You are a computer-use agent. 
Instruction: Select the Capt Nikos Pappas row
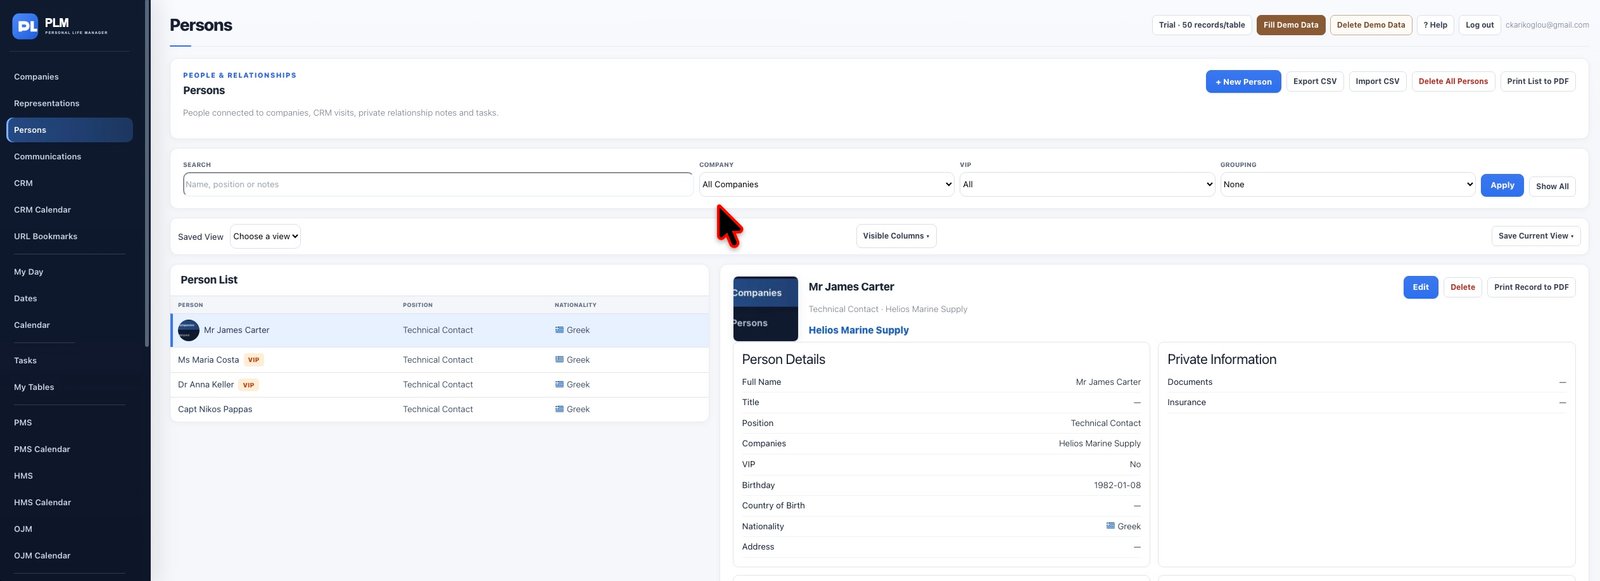(x=440, y=409)
